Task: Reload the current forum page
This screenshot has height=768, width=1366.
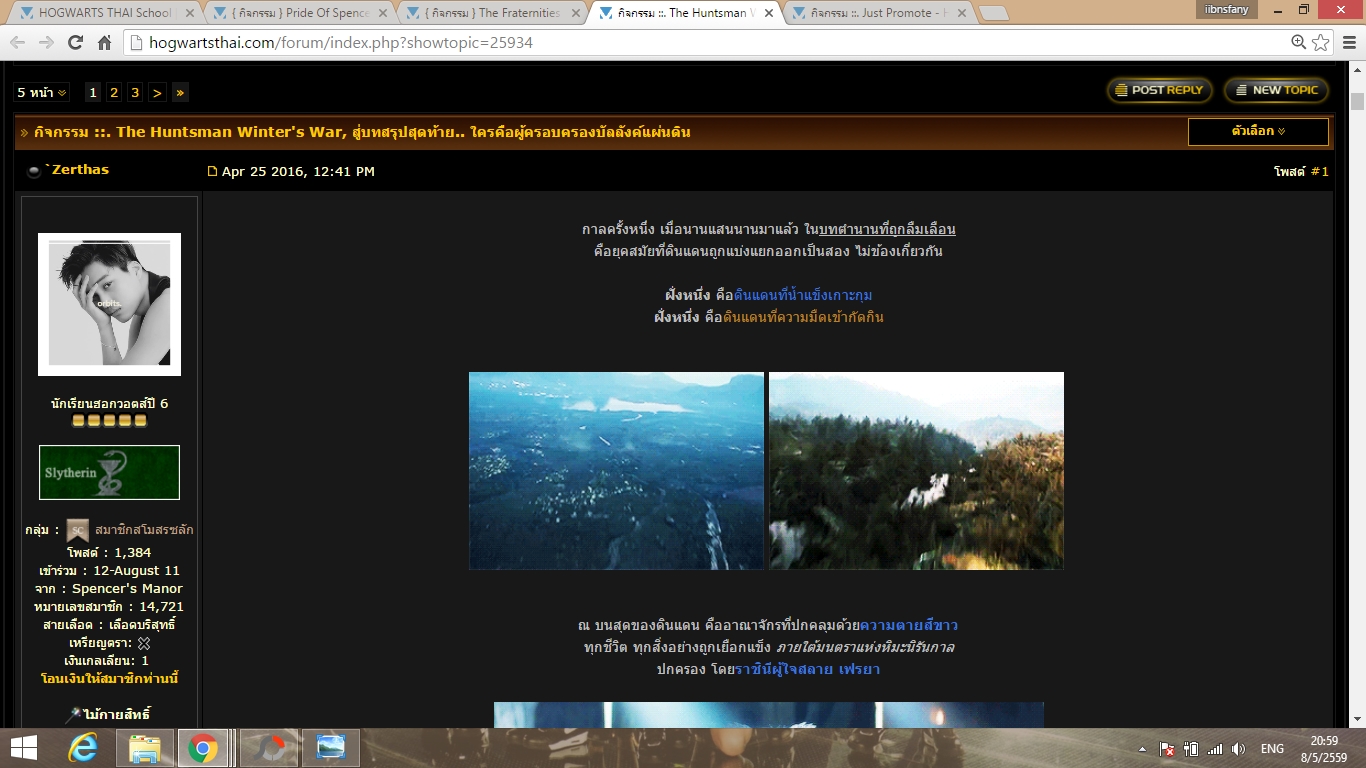Action: [x=75, y=42]
